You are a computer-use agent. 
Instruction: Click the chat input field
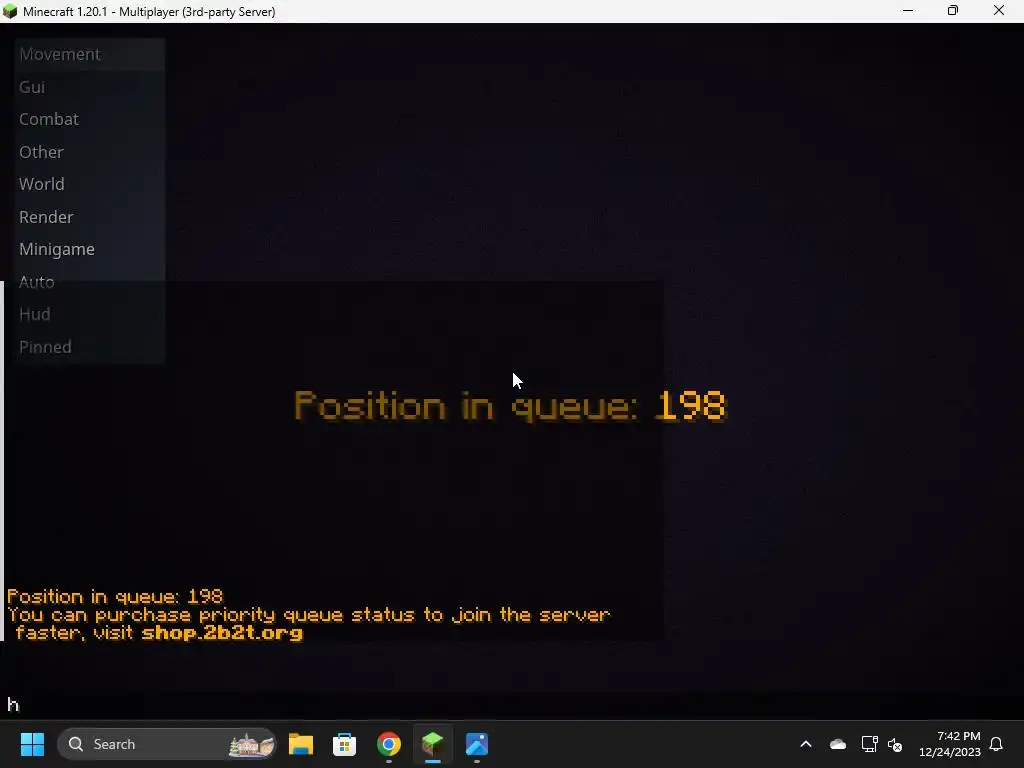click(x=512, y=705)
